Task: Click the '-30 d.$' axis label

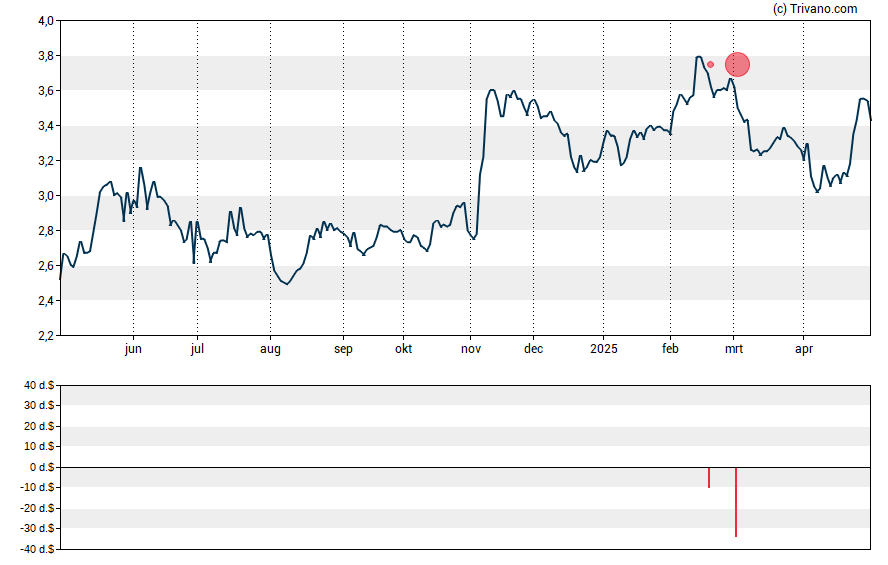Action: tap(37, 529)
